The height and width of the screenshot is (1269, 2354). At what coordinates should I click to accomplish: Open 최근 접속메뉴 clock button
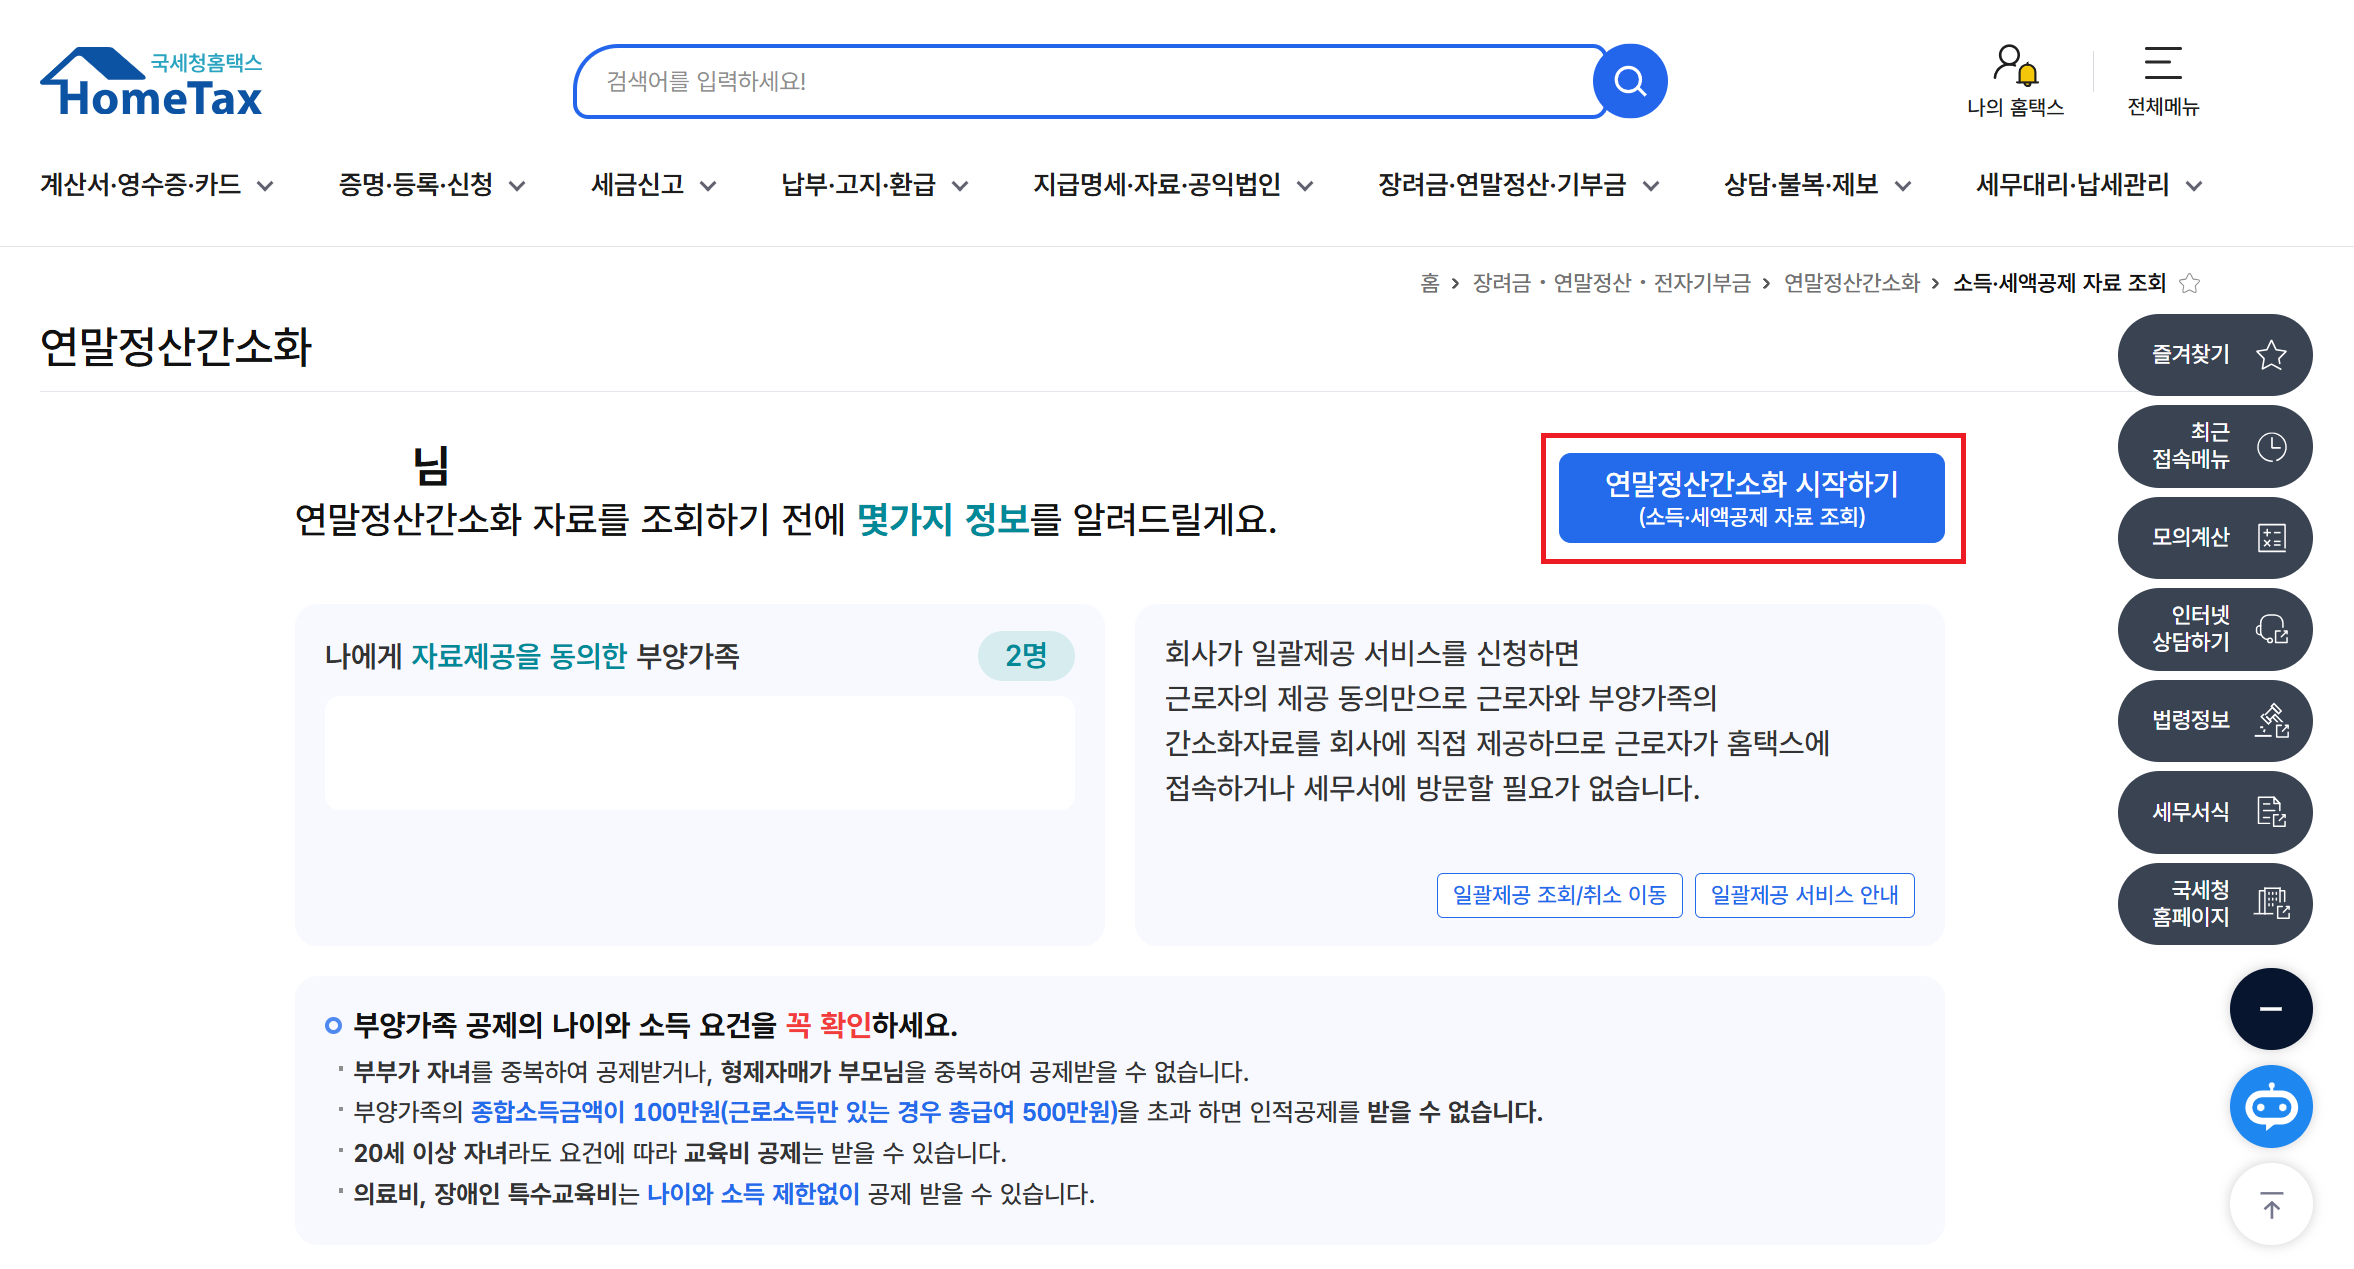click(x=2215, y=446)
